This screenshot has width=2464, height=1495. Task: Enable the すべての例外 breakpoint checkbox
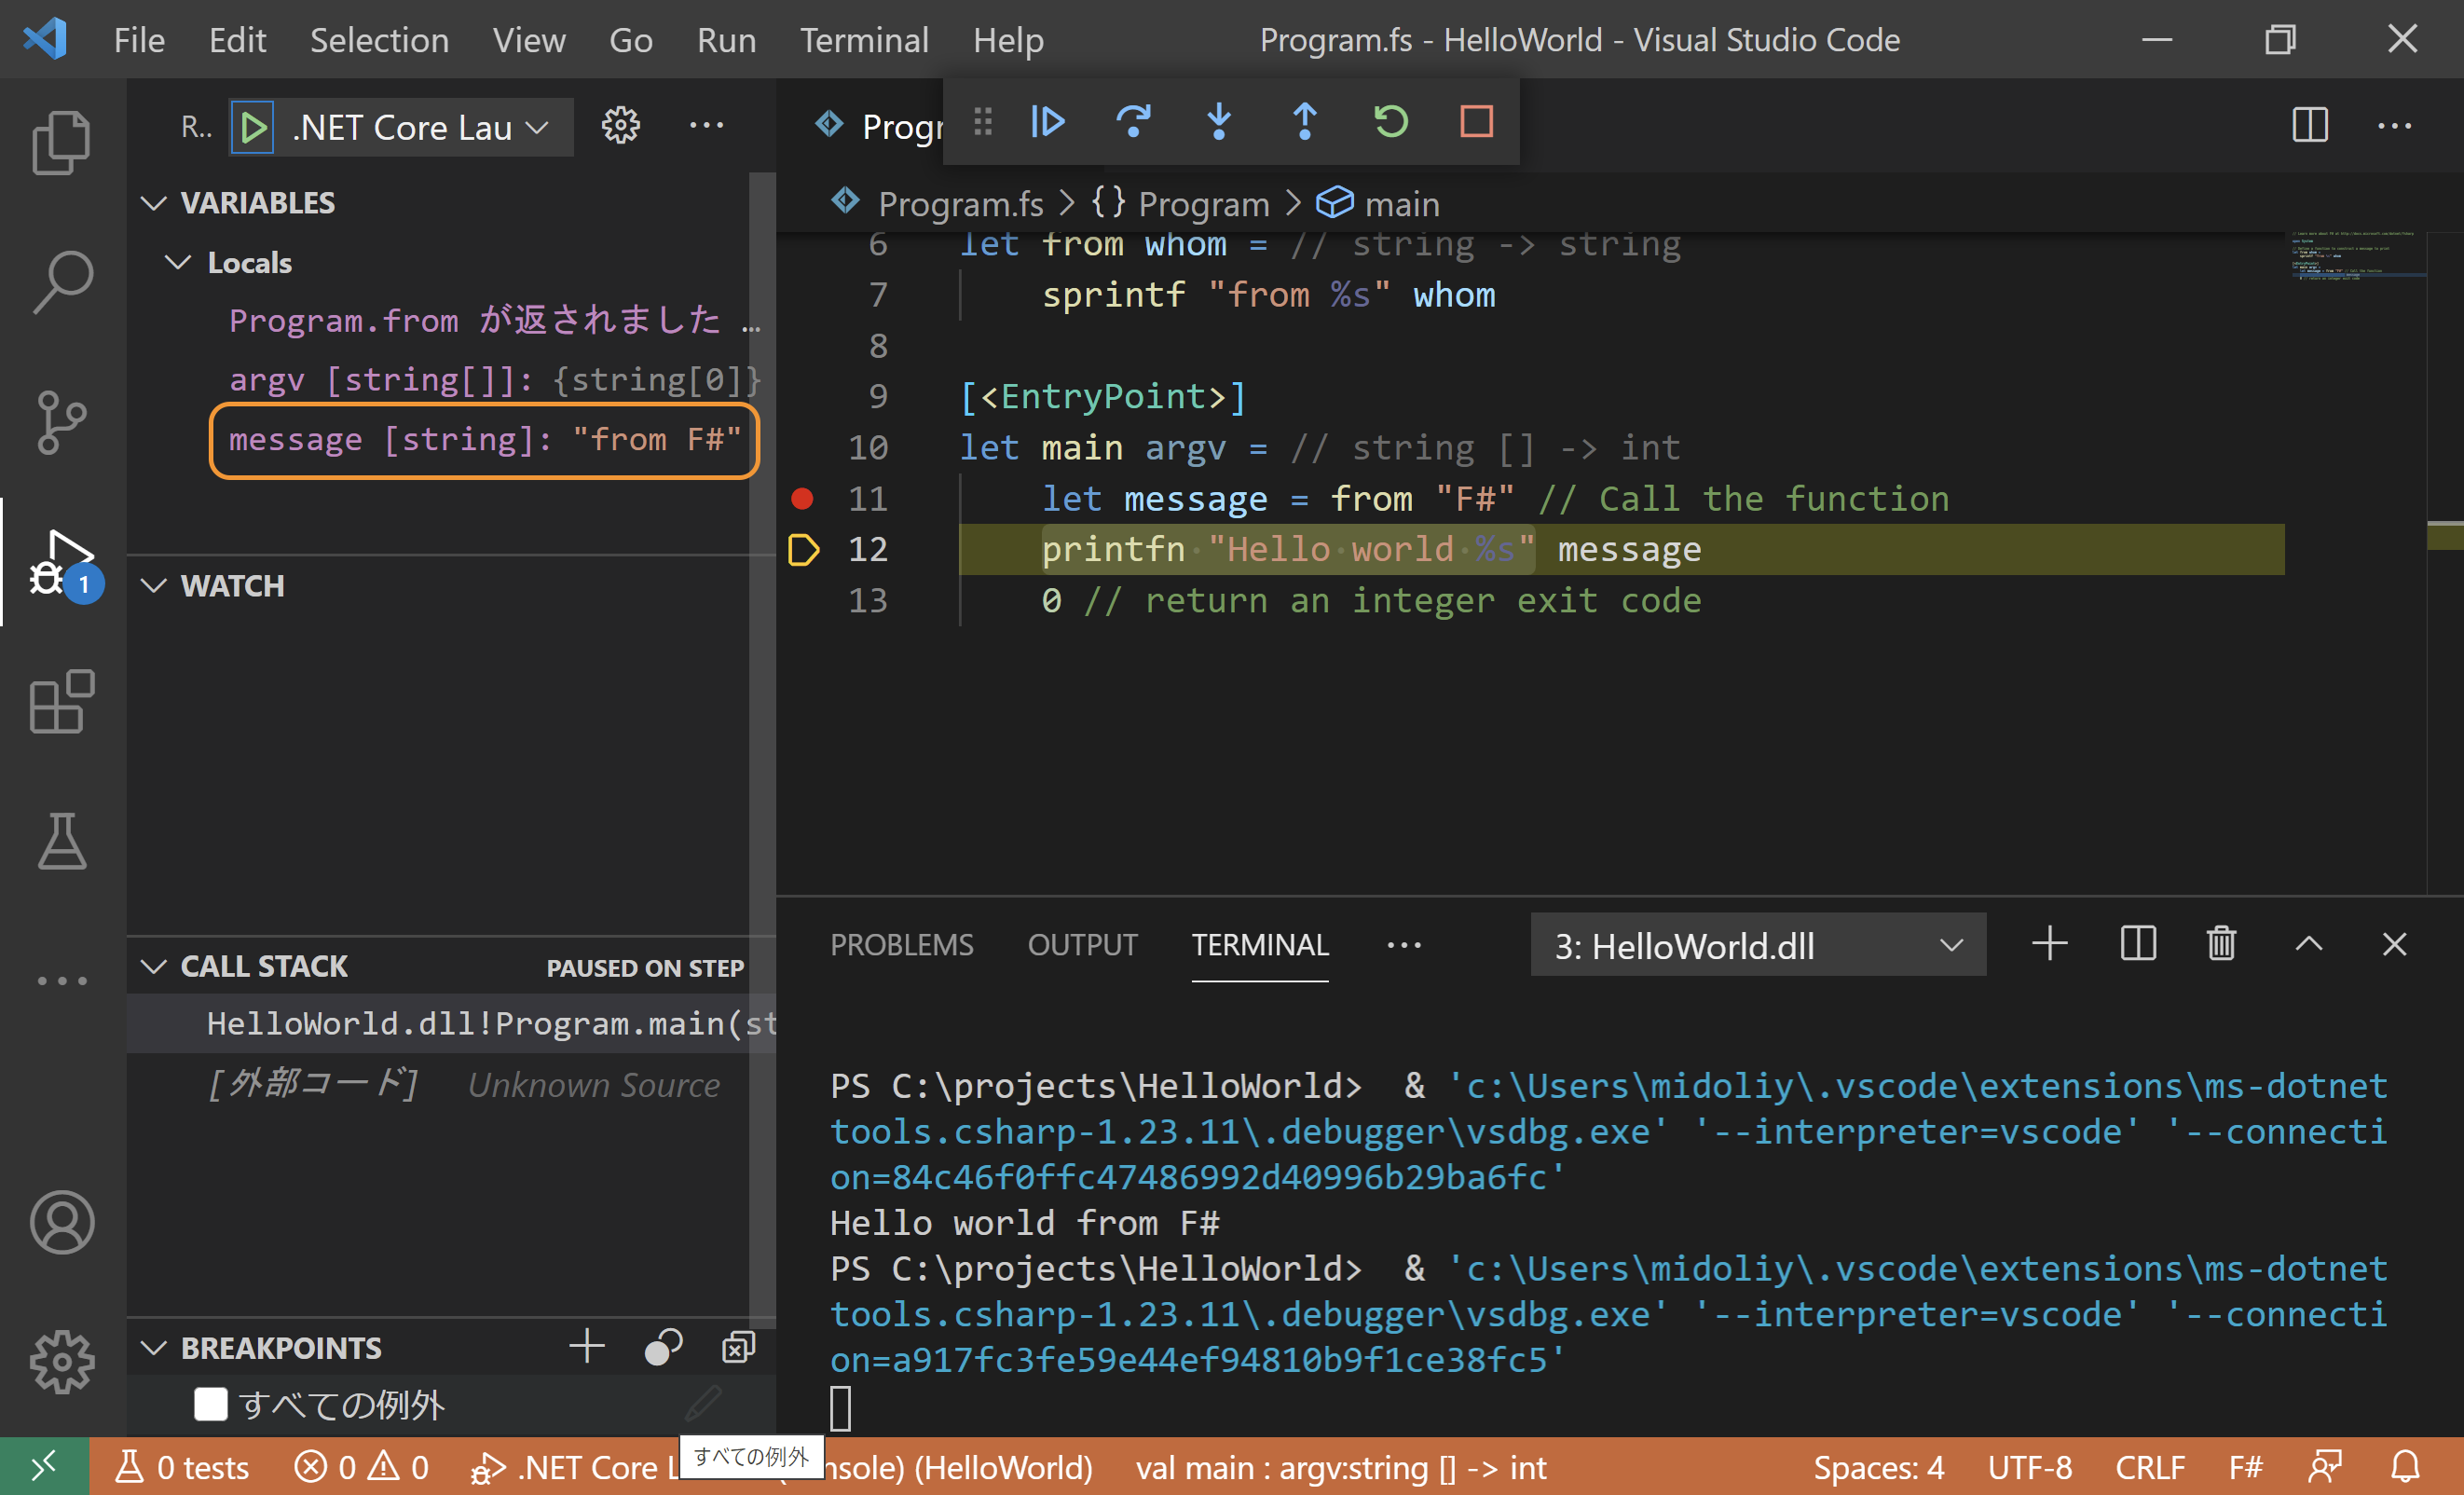[x=210, y=1404]
